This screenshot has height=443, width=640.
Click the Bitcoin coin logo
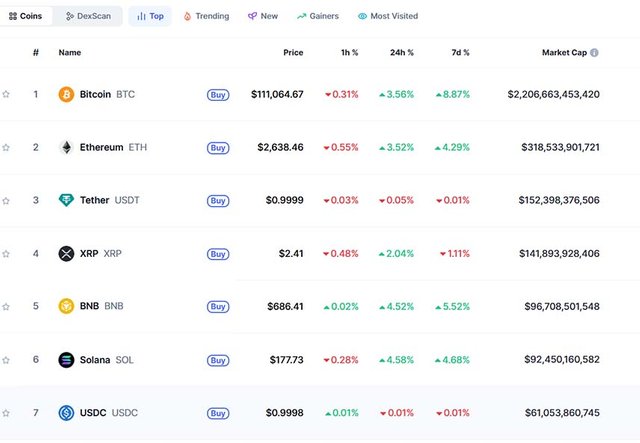coord(66,94)
